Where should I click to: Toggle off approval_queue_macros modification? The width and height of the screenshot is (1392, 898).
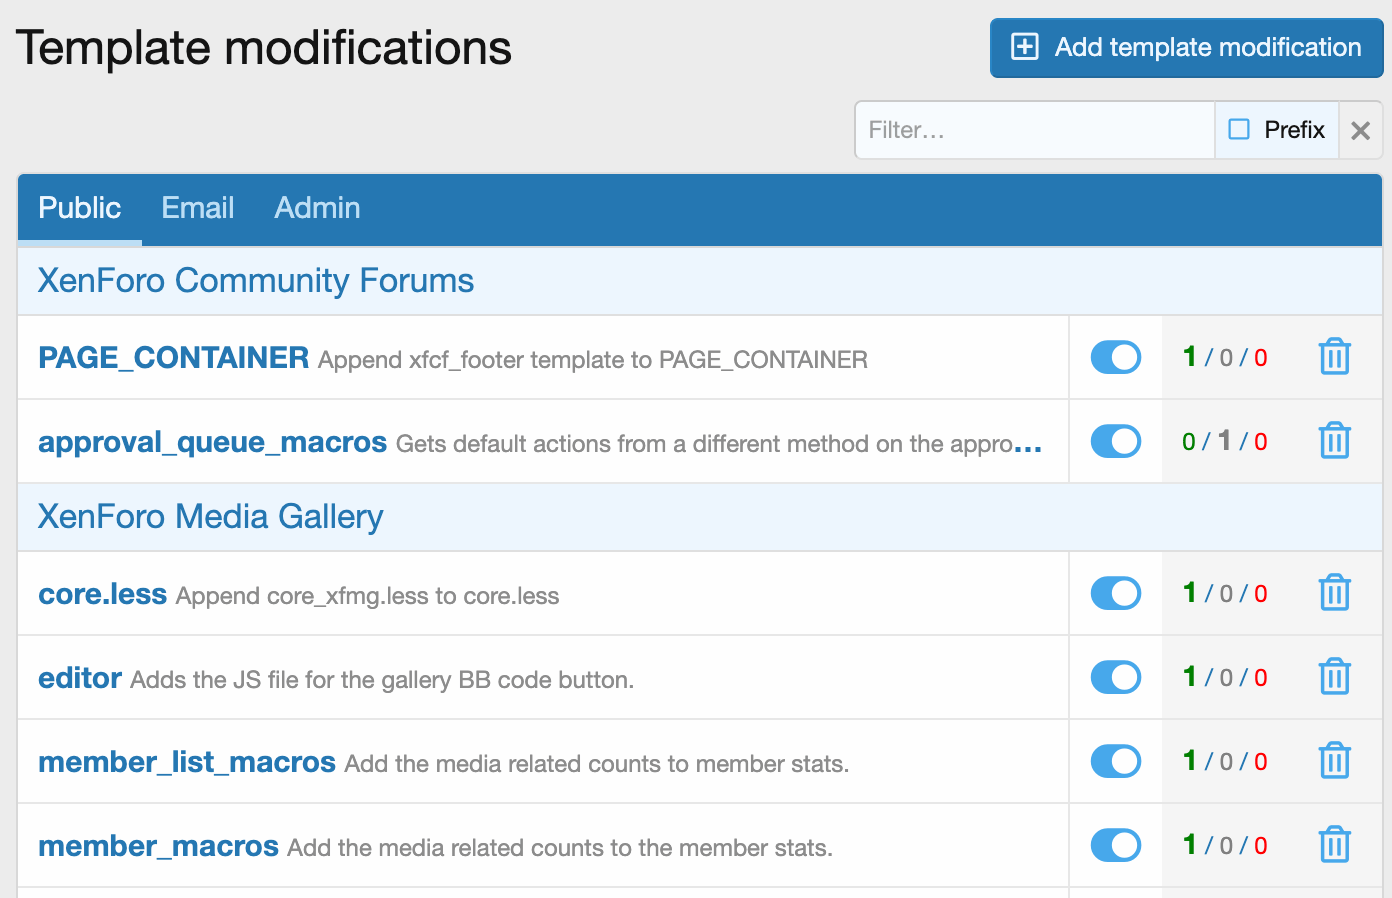pos(1115,441)
